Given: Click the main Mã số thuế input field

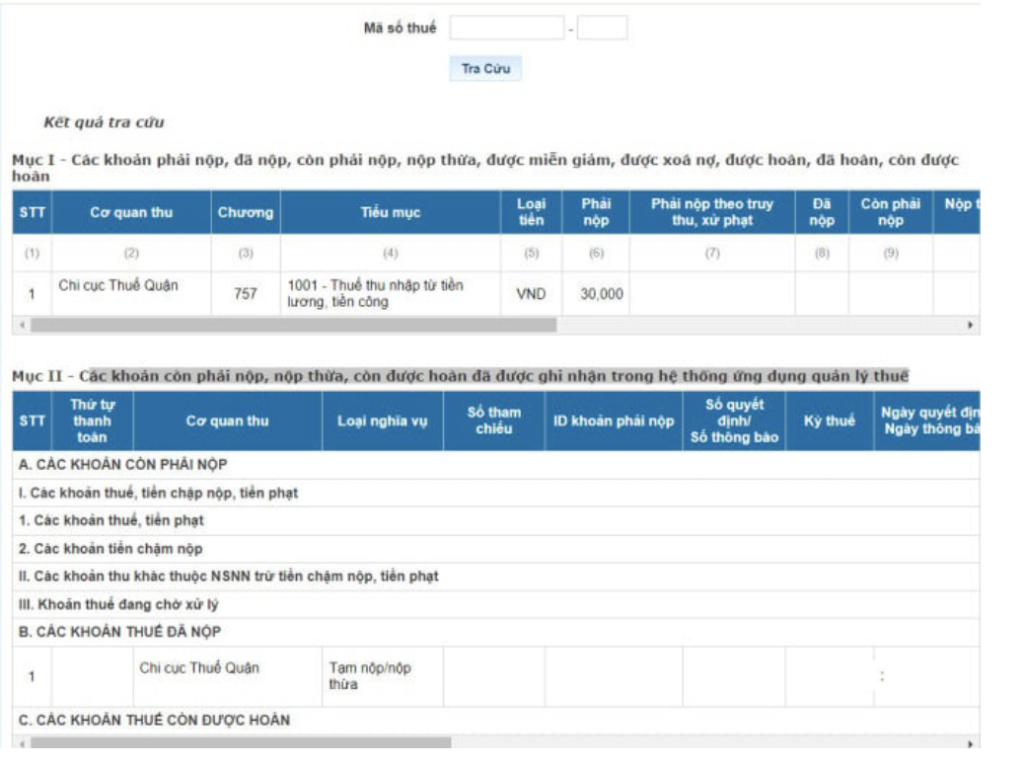Looking at the screenshot, I should (506, 28).
